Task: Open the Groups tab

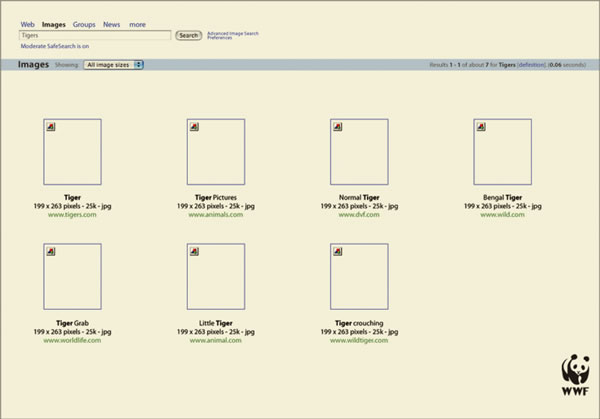Action: click(85, 23)
